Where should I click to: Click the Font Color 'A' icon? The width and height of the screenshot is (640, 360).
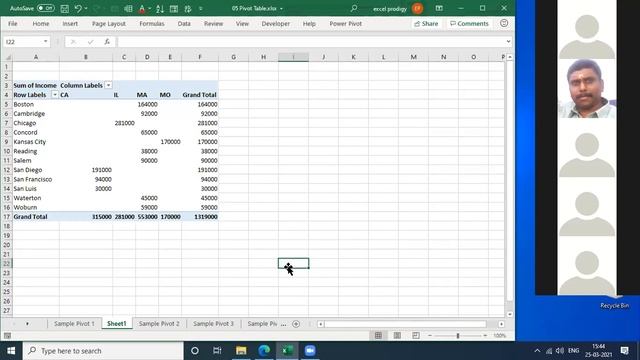(142, 9)
